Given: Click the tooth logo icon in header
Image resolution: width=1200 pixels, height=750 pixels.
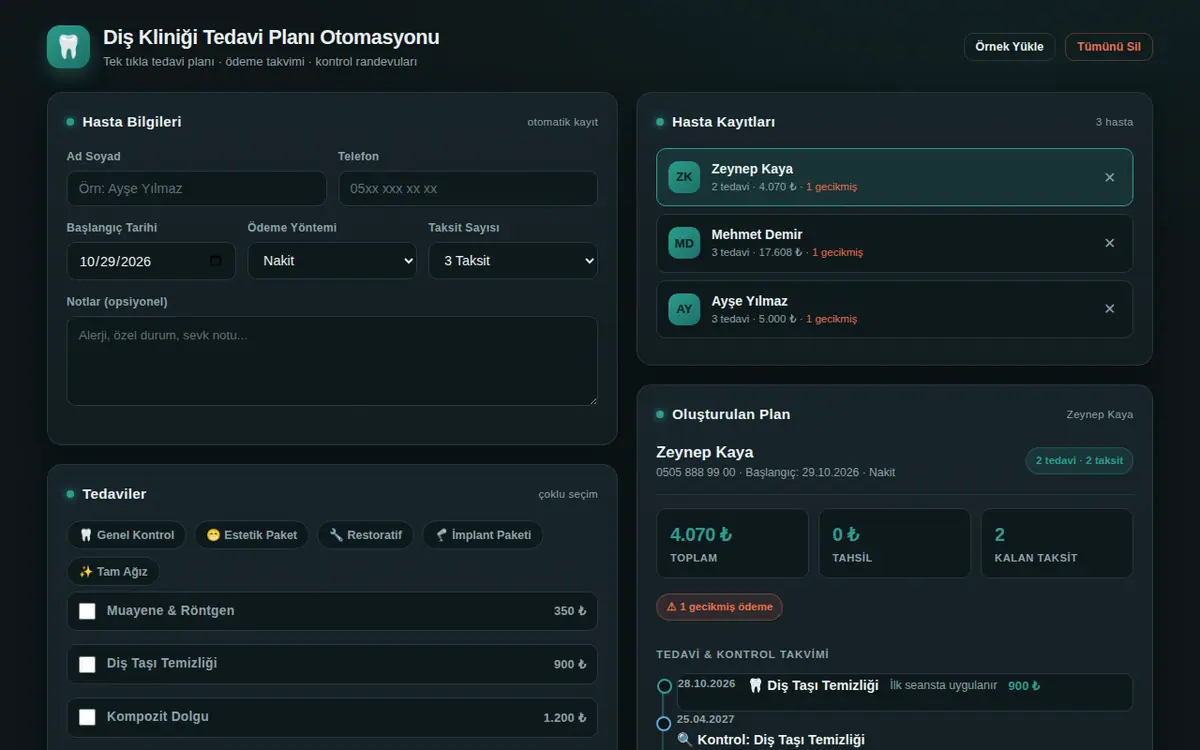Looking at the screenshot, I should click(68, 47).
